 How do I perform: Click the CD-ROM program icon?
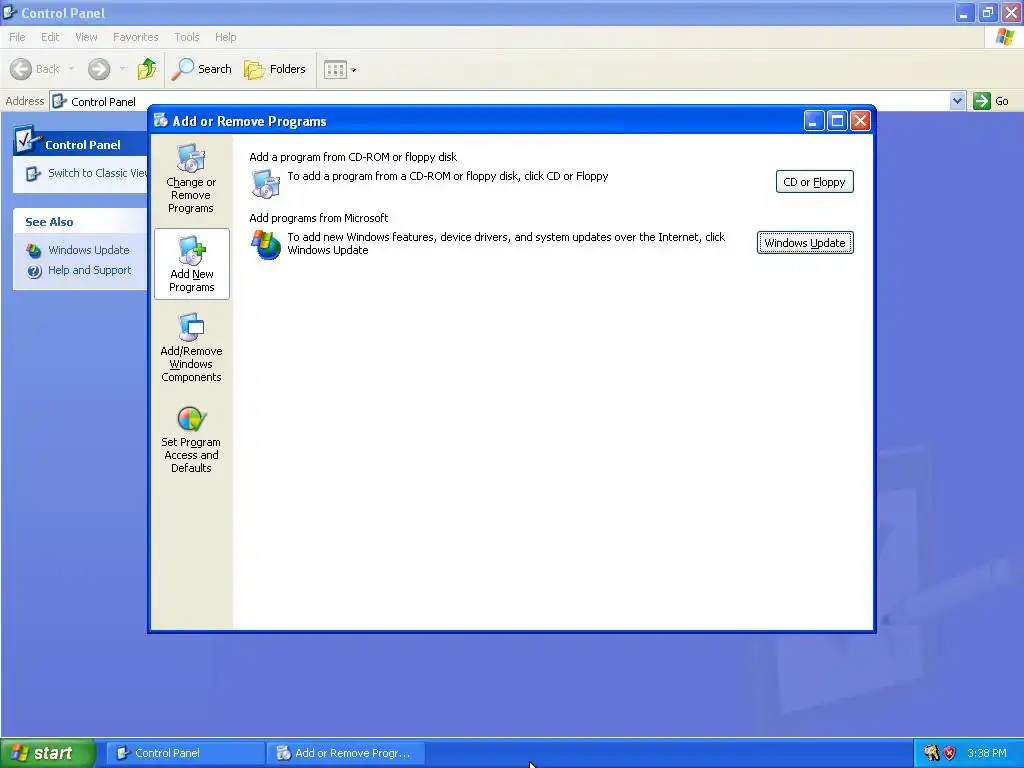(x=266, y=184)
